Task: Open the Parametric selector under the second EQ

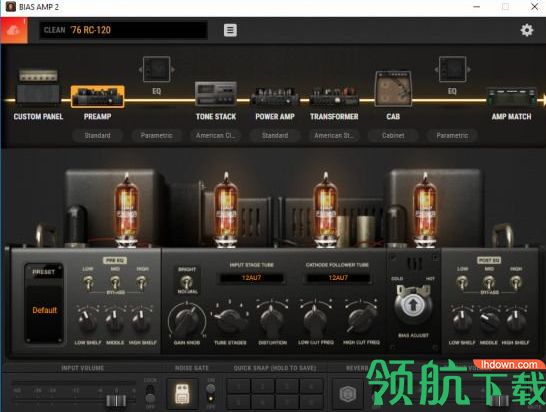Action: pyautogui.click(x=452, y=135)
